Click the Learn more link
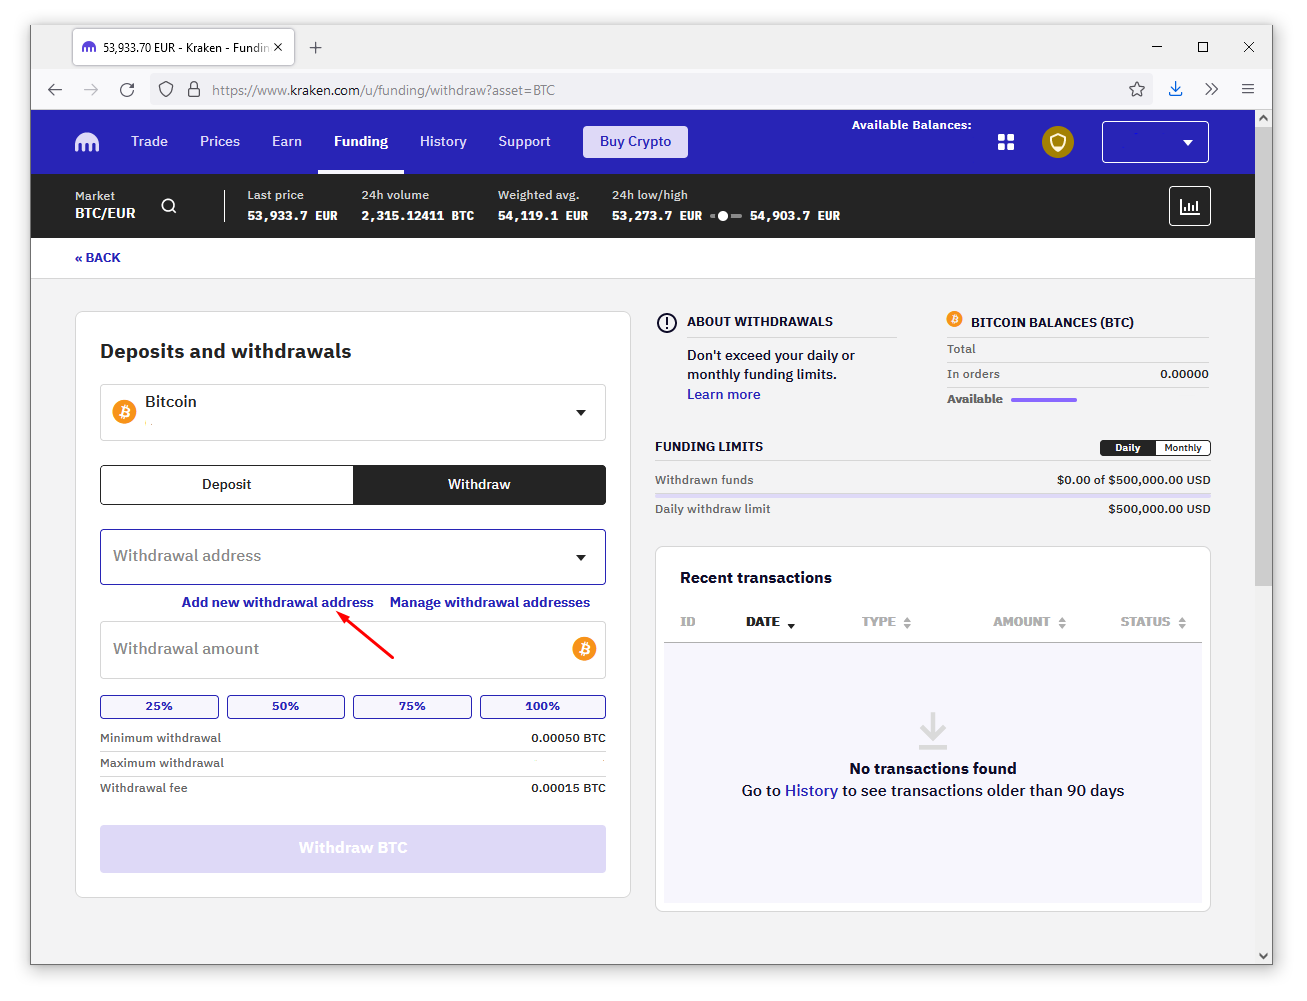The height and width of the screenshot is (1001, 1307). coord(723,395)
